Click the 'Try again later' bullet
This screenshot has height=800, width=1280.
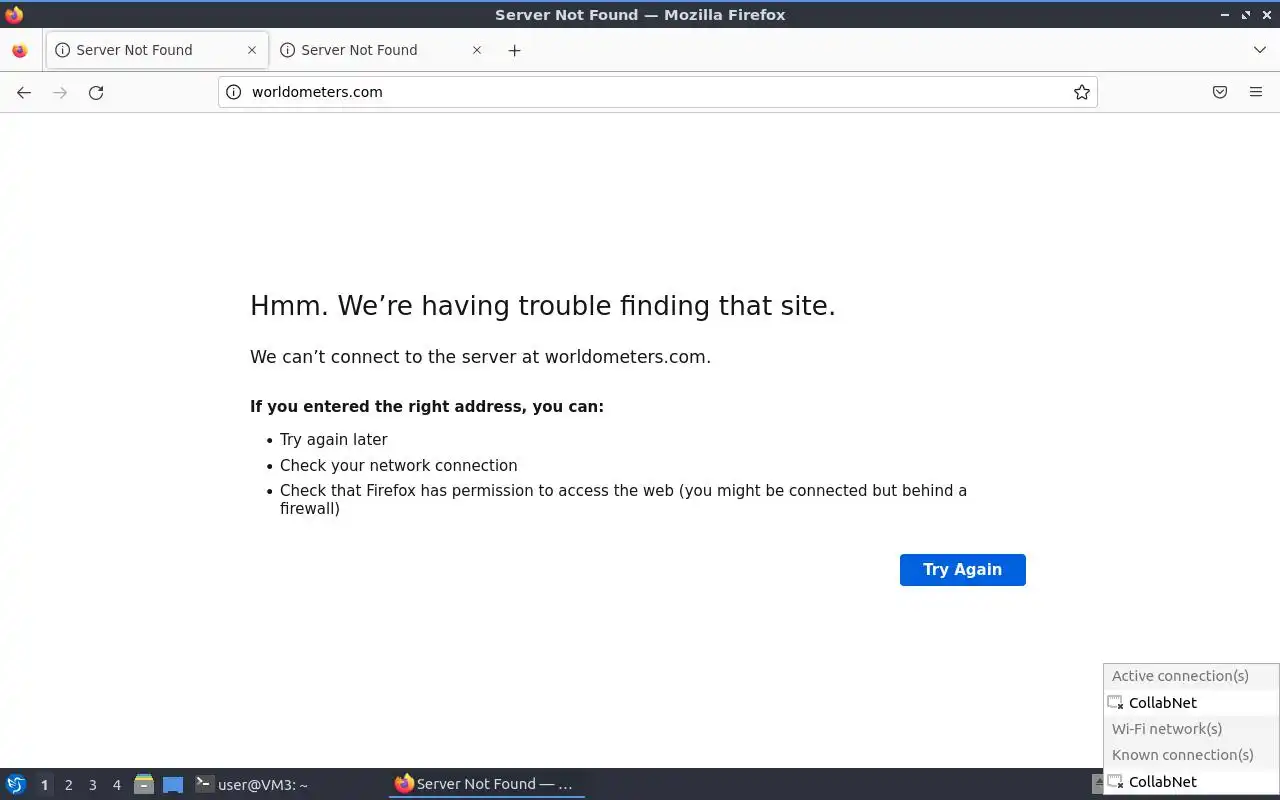334,440
